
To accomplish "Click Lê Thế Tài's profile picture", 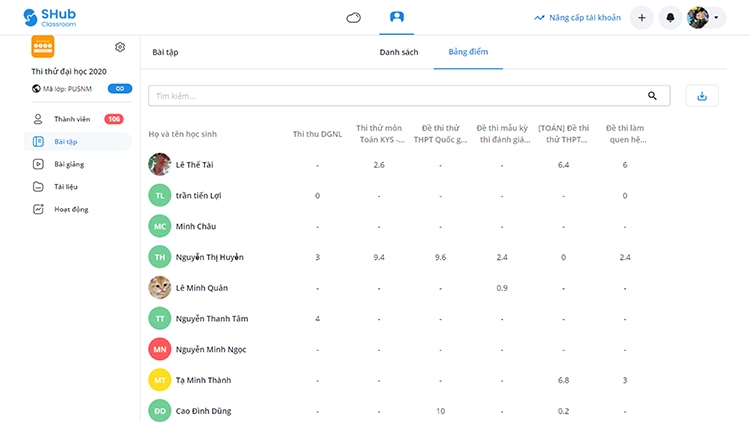I will click(159, 164).
